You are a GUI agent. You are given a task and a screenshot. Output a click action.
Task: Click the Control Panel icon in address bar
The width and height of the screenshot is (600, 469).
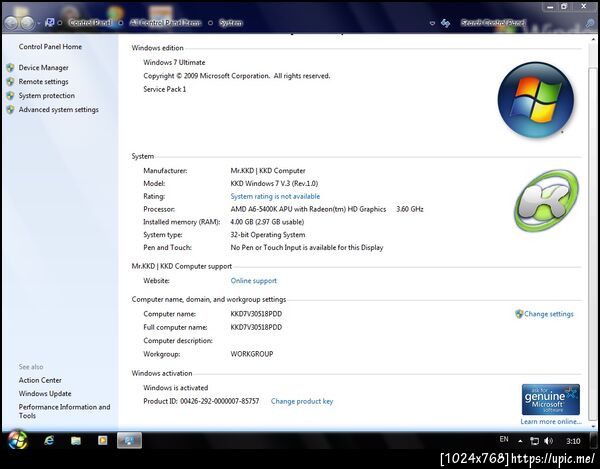(x=49, y=23)
